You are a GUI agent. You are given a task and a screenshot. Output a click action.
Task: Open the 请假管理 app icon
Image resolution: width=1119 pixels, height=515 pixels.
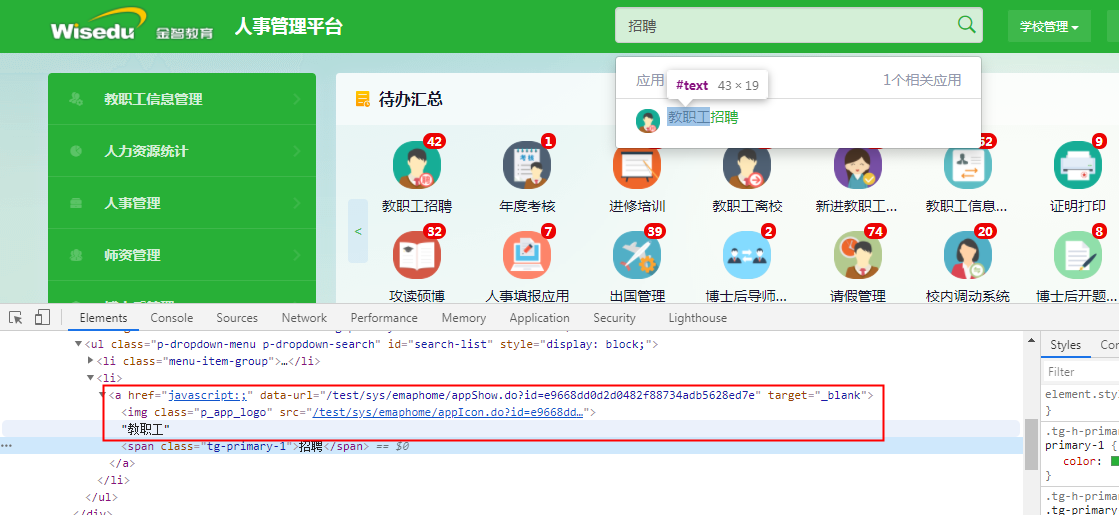tap(857, 255)
